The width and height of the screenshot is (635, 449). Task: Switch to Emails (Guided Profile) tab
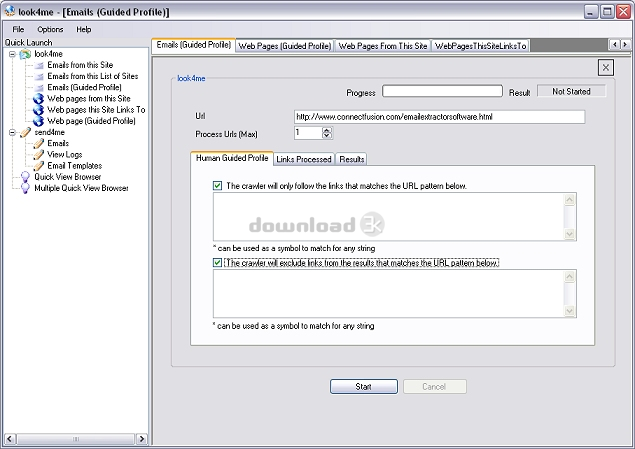pyautogui.click(x=194, y=45)
